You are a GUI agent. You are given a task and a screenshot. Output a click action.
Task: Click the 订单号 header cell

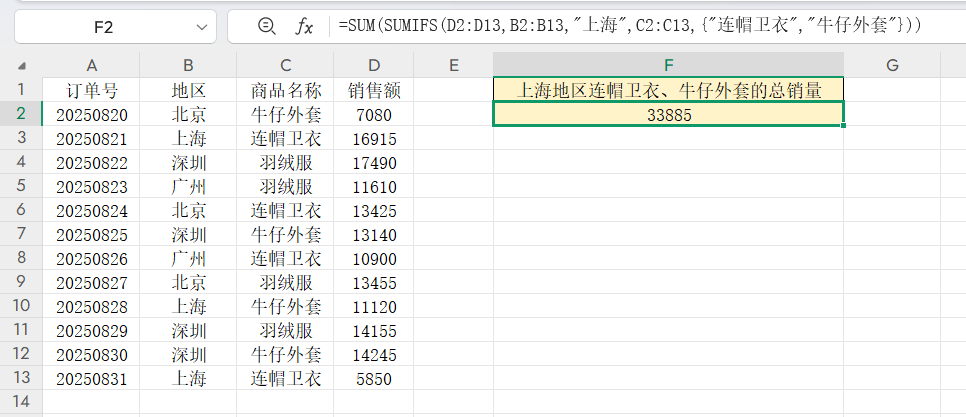91,91
